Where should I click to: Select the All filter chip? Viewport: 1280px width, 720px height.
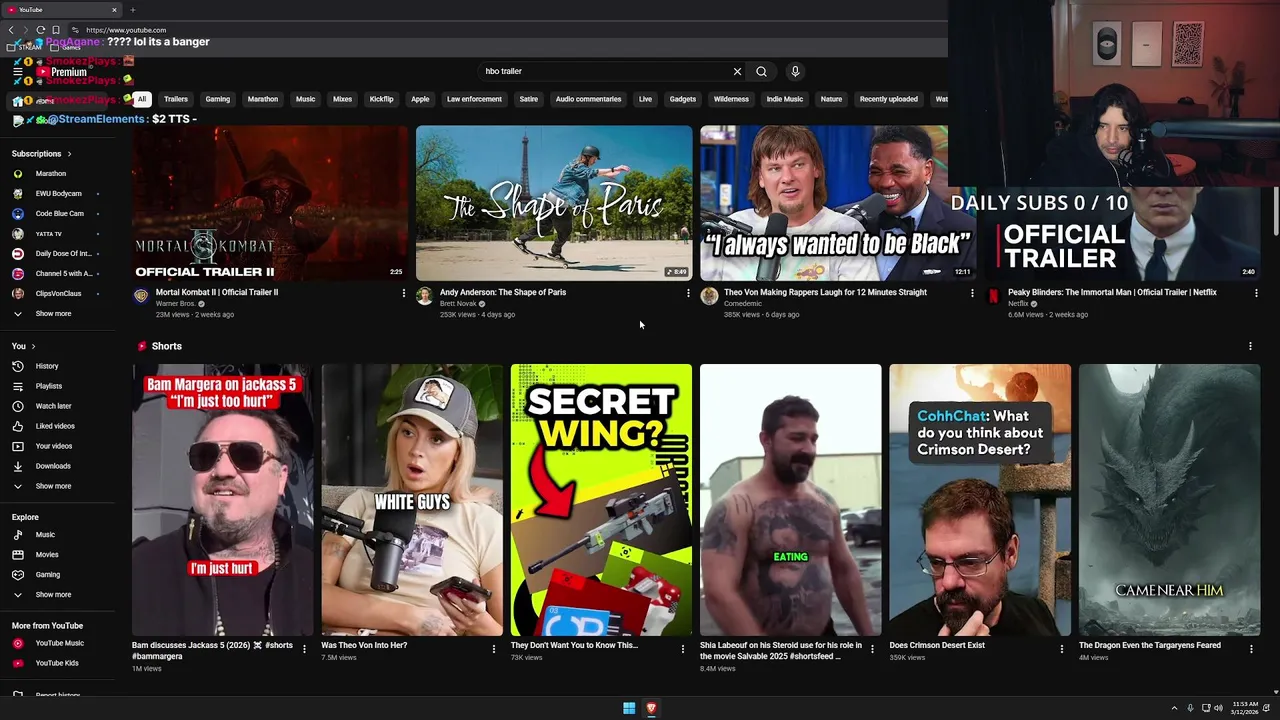point(142,99)
